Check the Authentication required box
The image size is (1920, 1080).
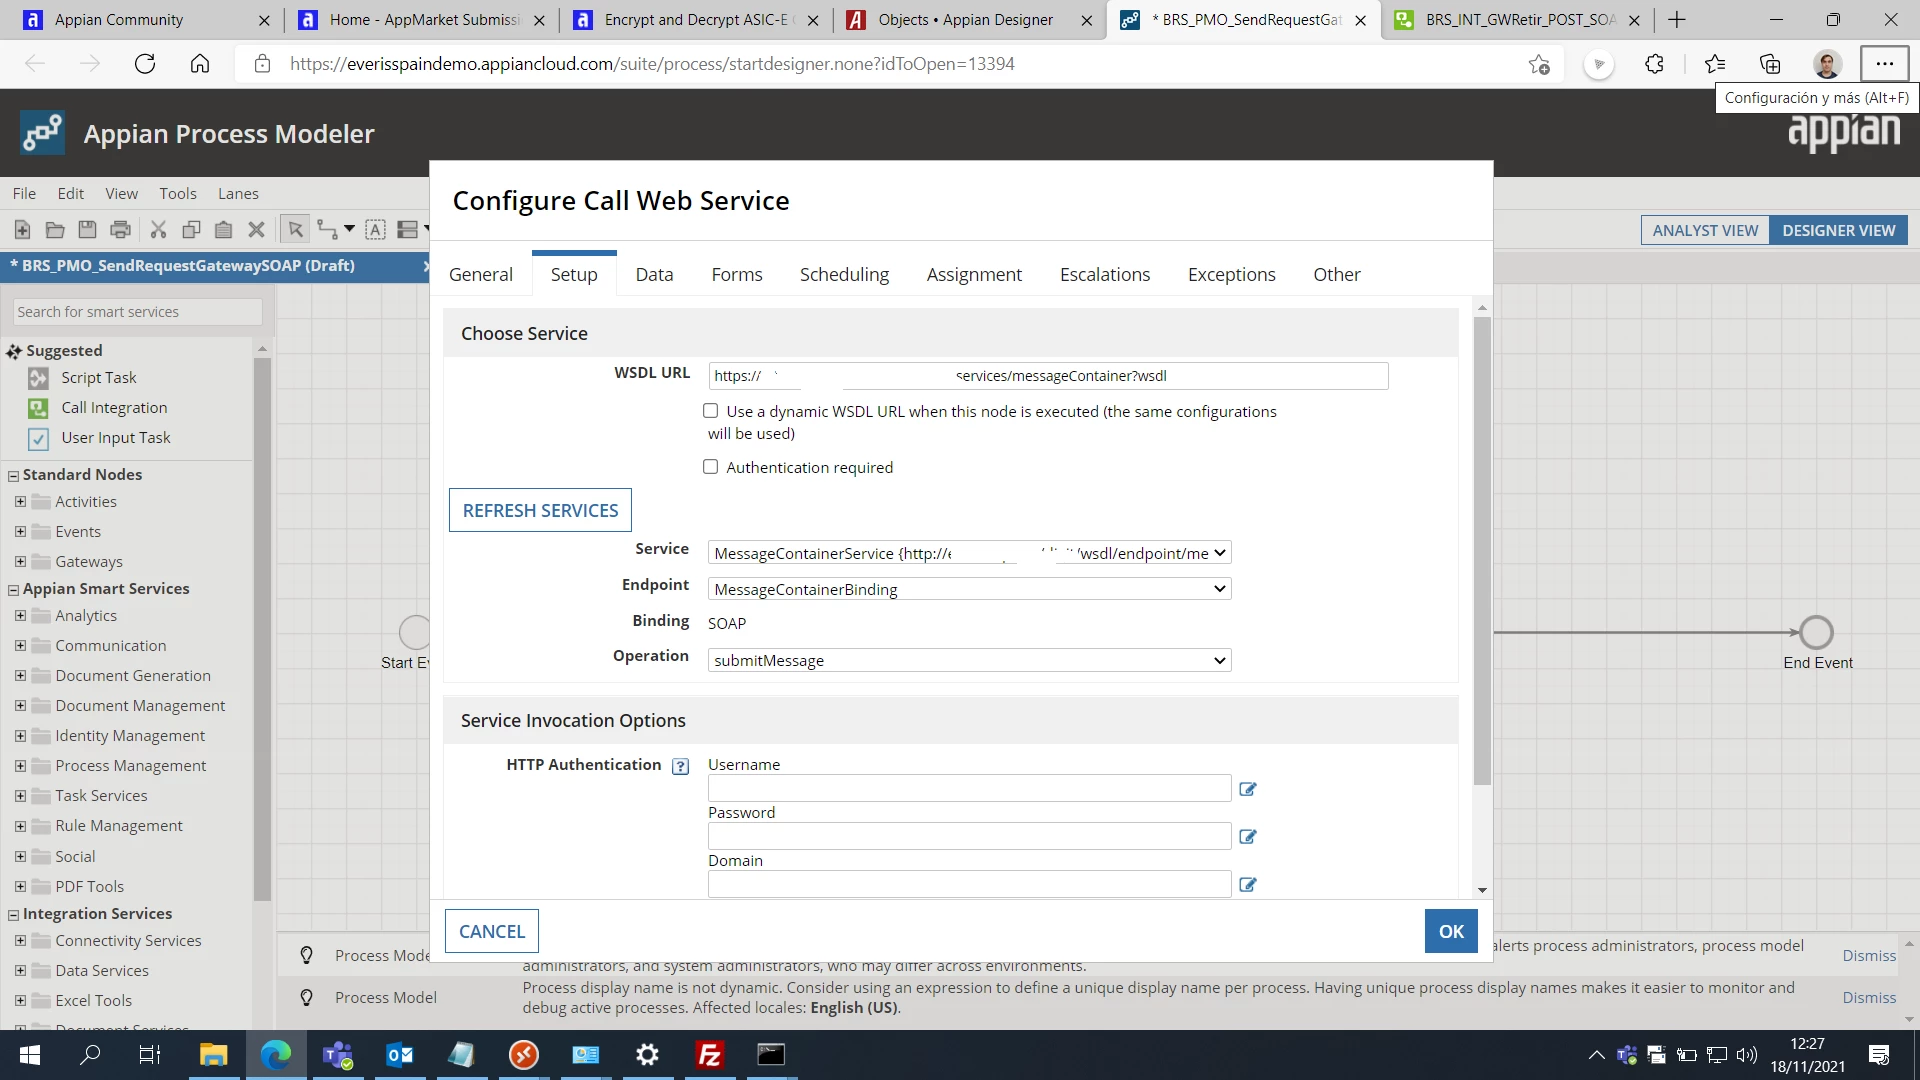coord(711,467)
